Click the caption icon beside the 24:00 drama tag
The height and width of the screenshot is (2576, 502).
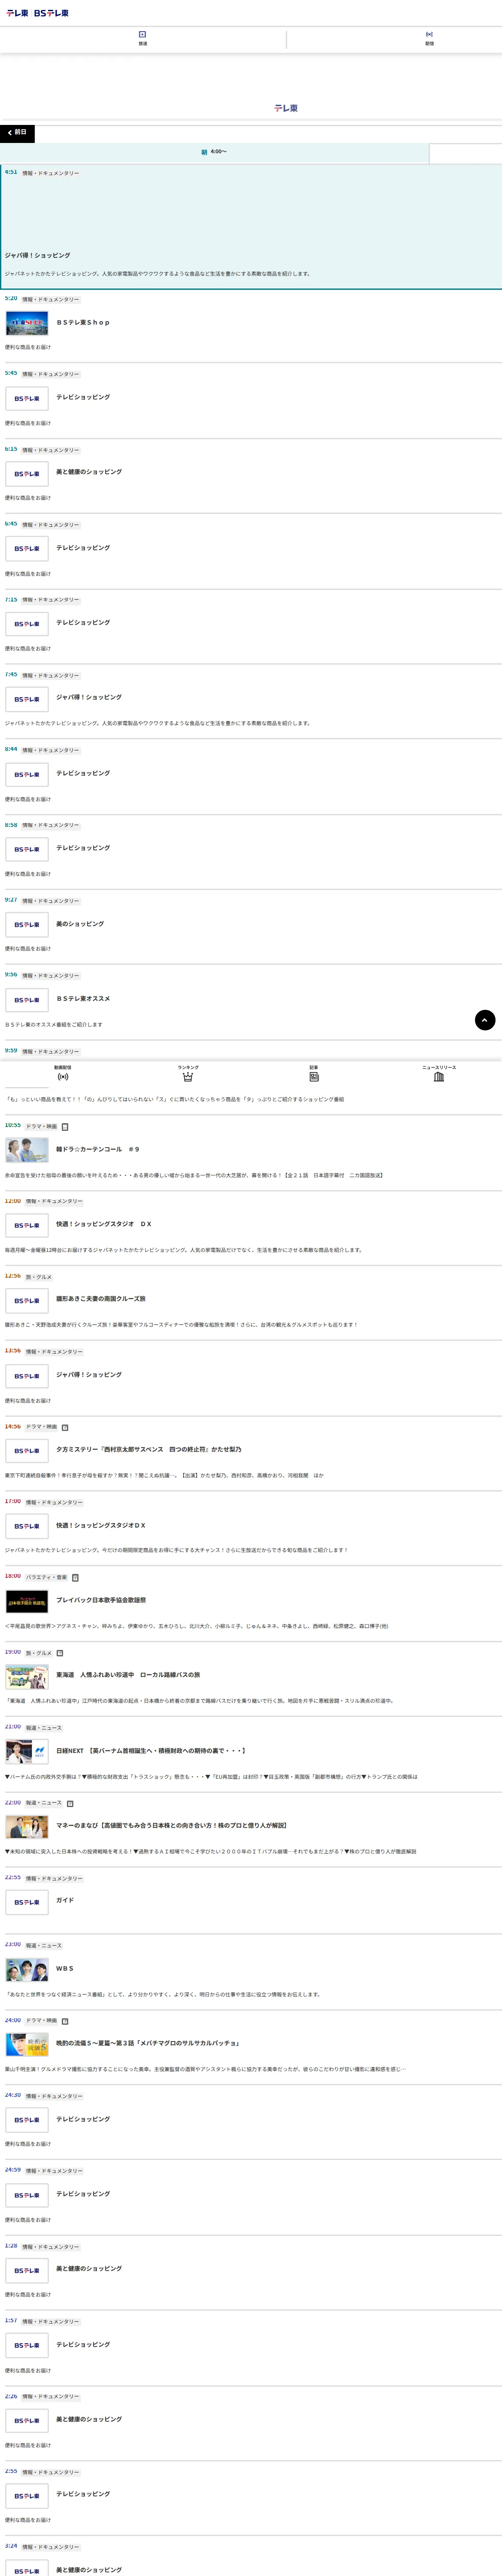click(x=65, y=2021)
